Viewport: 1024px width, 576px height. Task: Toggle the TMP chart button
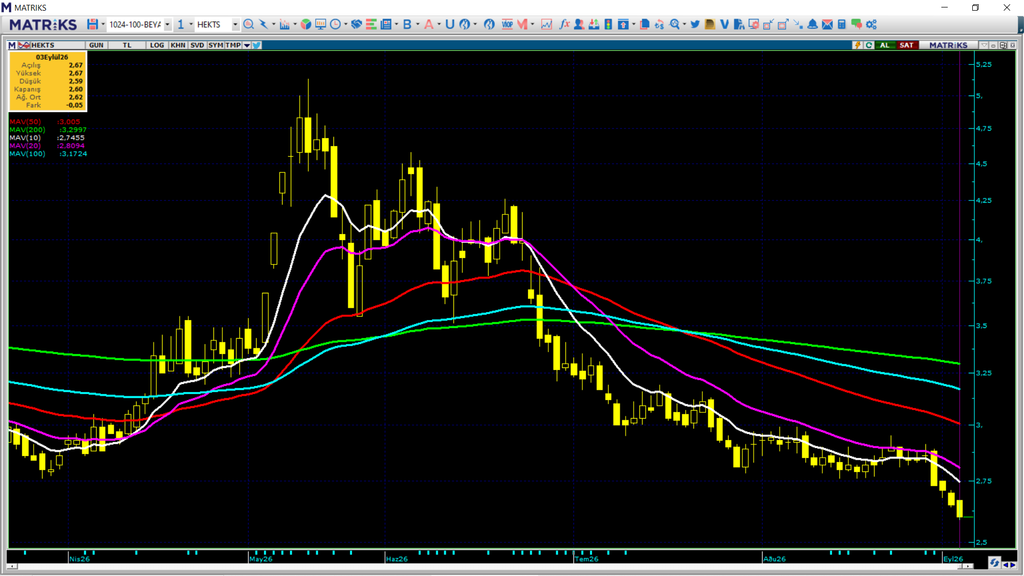pyautogui.click(x=233, y=45)
